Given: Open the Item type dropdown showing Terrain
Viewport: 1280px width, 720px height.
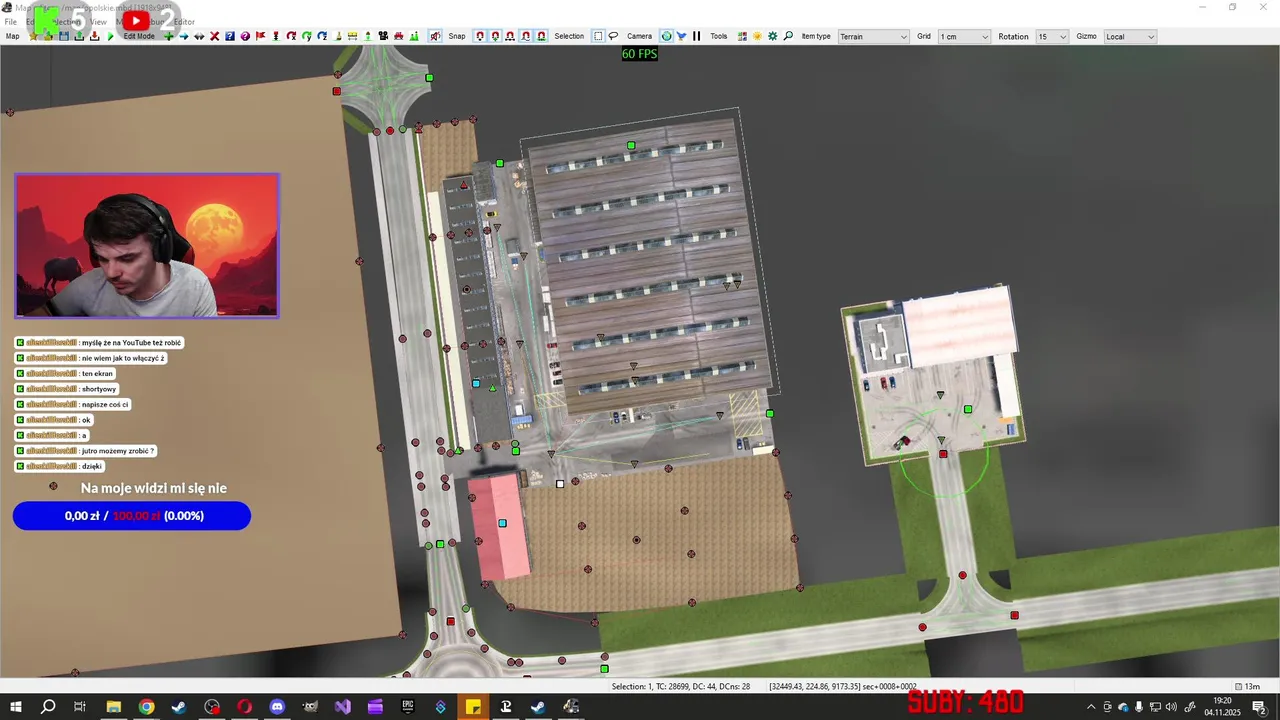Looking at the screenshot, I should [x=873, y=36].
